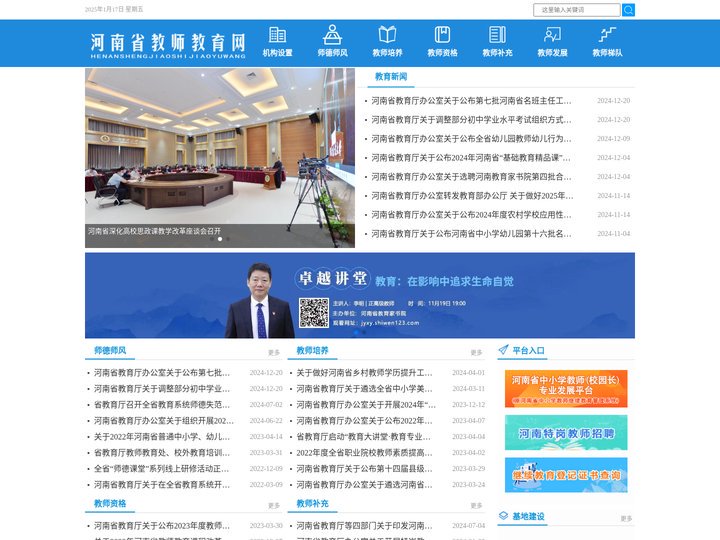Viewport: 720px width, 540px height.
Task: Click the conference room slideshow image
Action: click(219, 158)
